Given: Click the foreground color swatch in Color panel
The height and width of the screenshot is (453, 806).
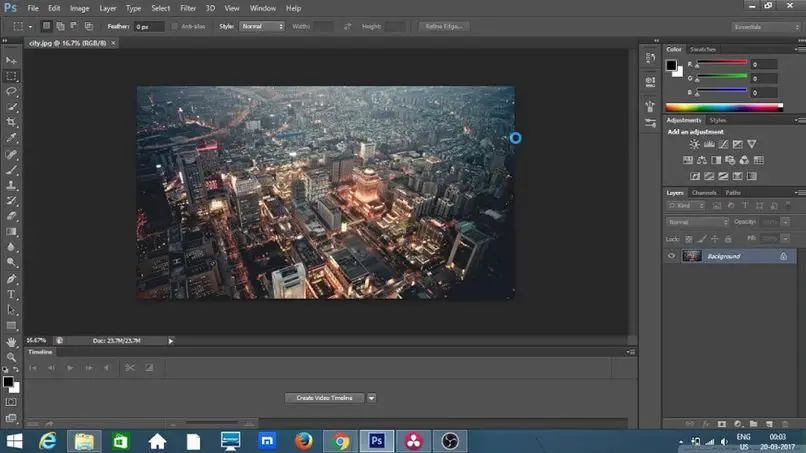Looking at the screenshot, I should pyautogui.click(x=672, y=65).
